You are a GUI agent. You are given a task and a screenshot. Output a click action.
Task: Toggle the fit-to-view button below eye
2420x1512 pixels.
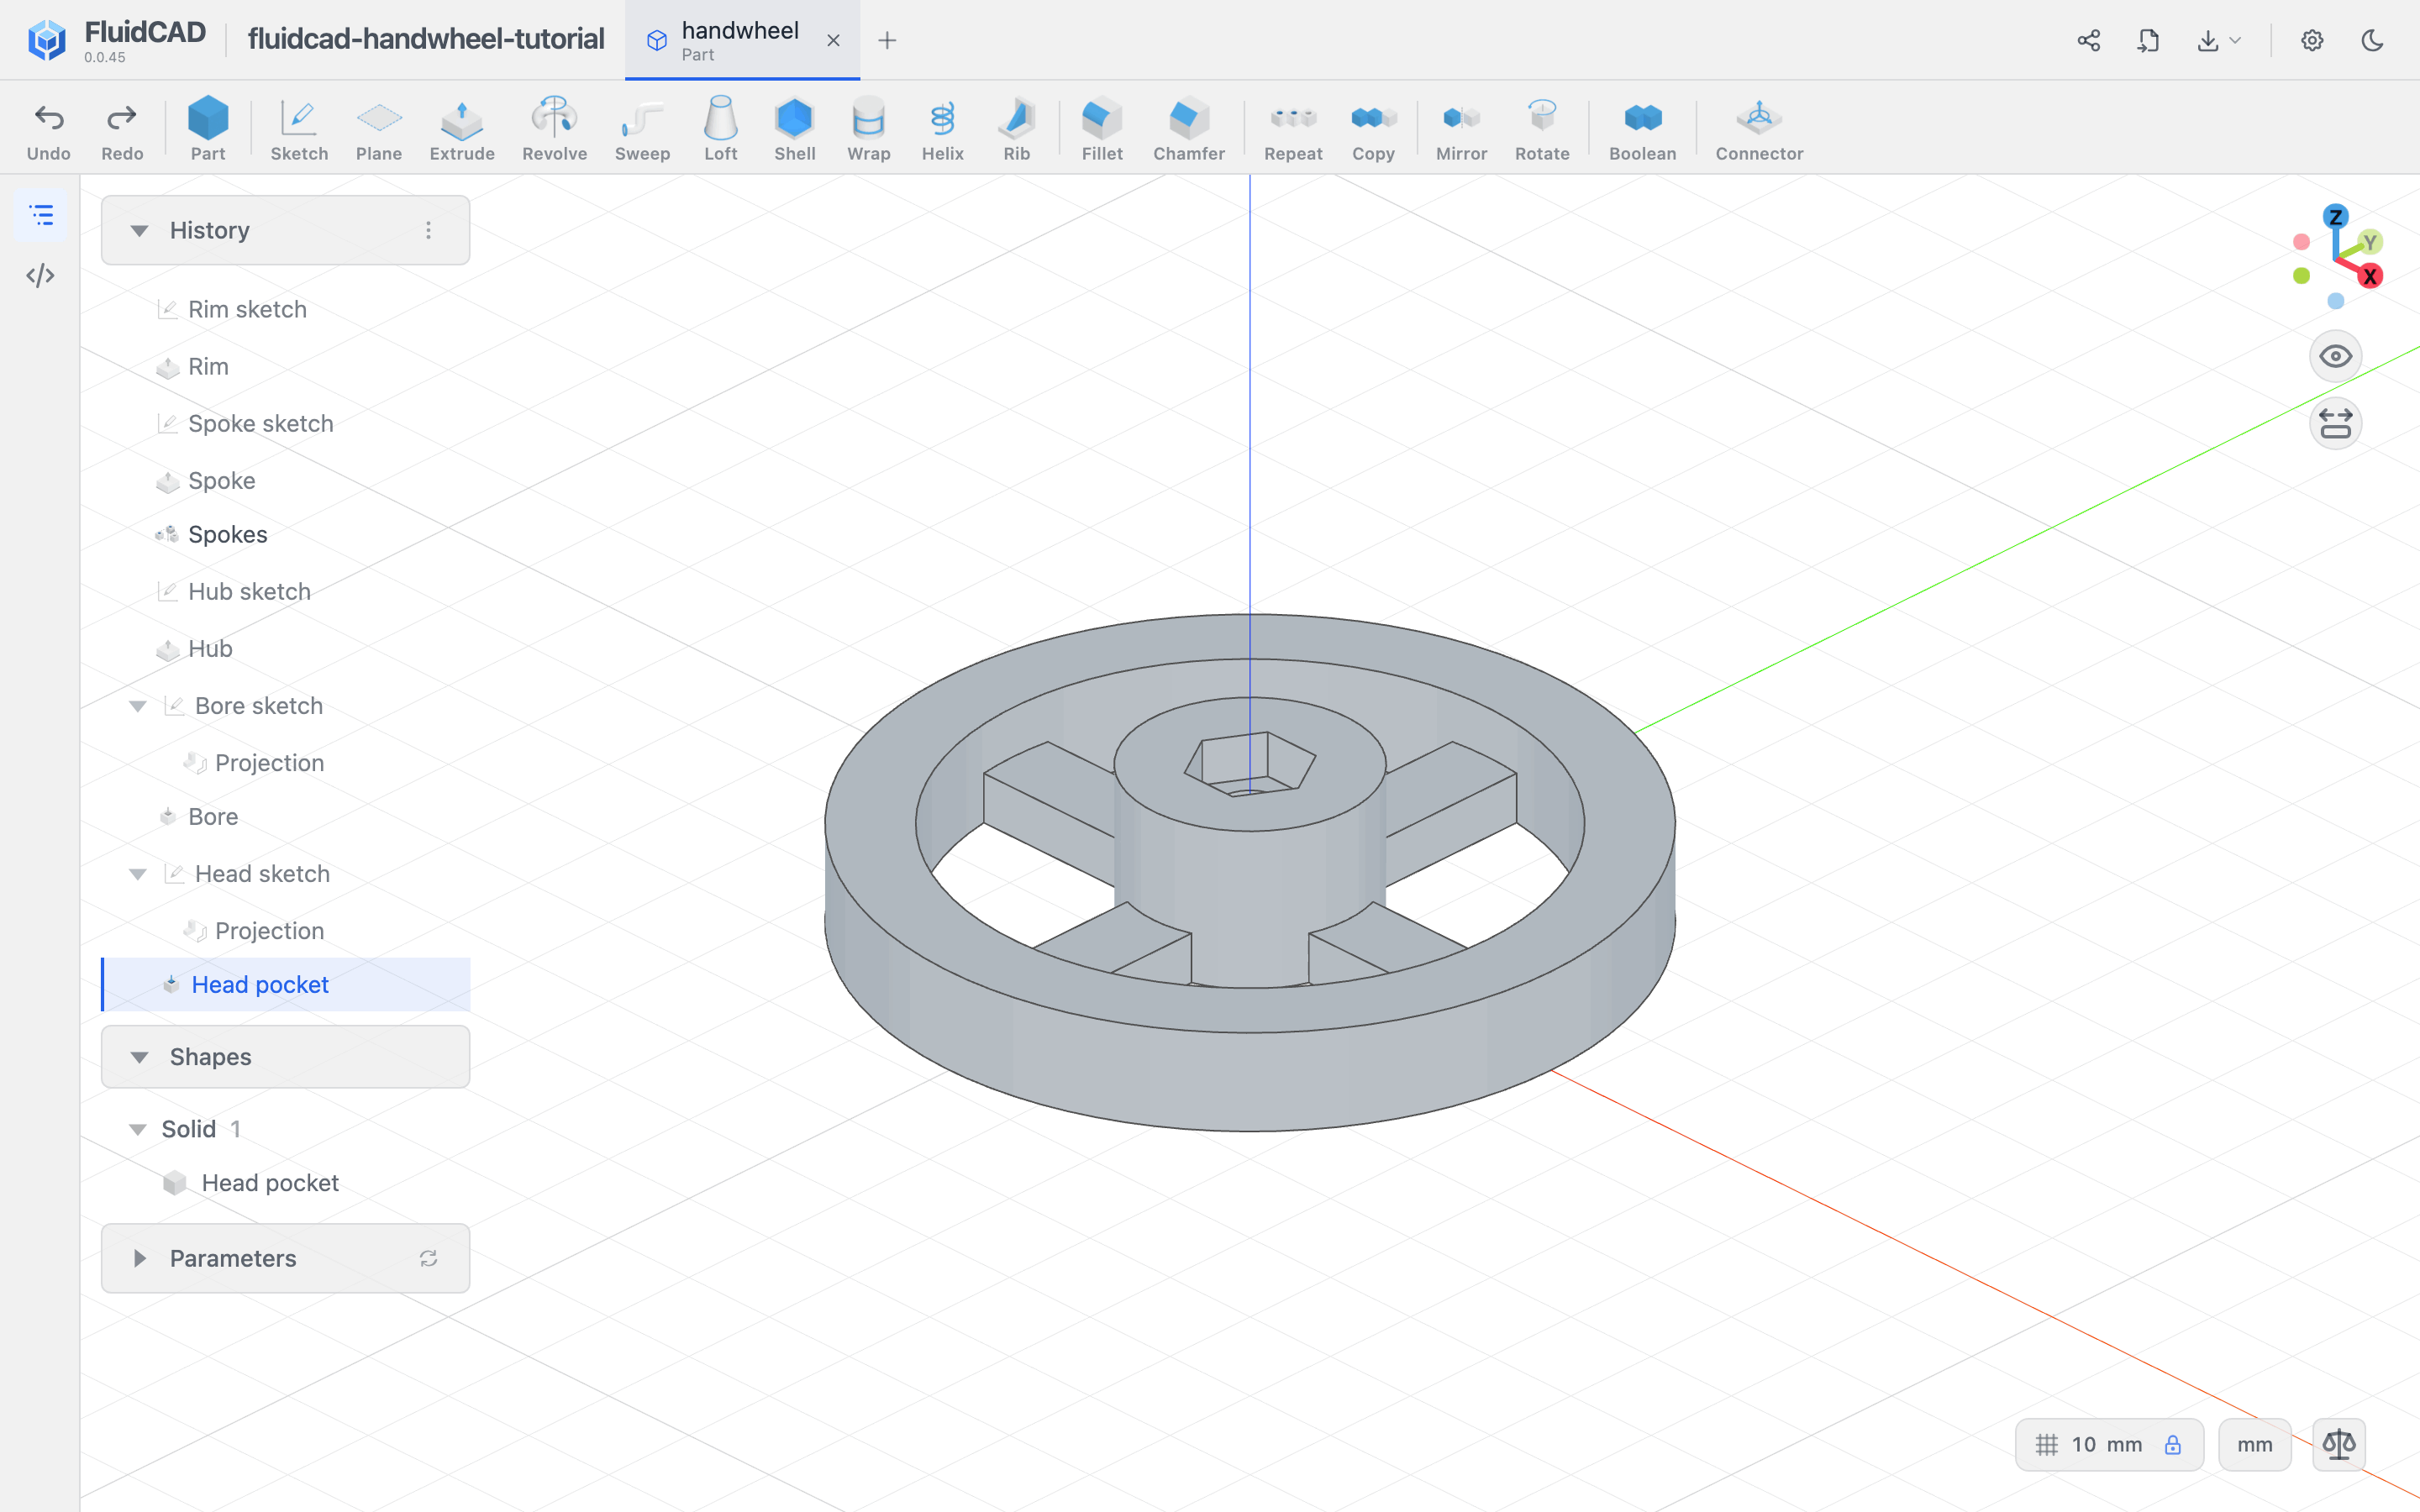[x=2335, y=423]
